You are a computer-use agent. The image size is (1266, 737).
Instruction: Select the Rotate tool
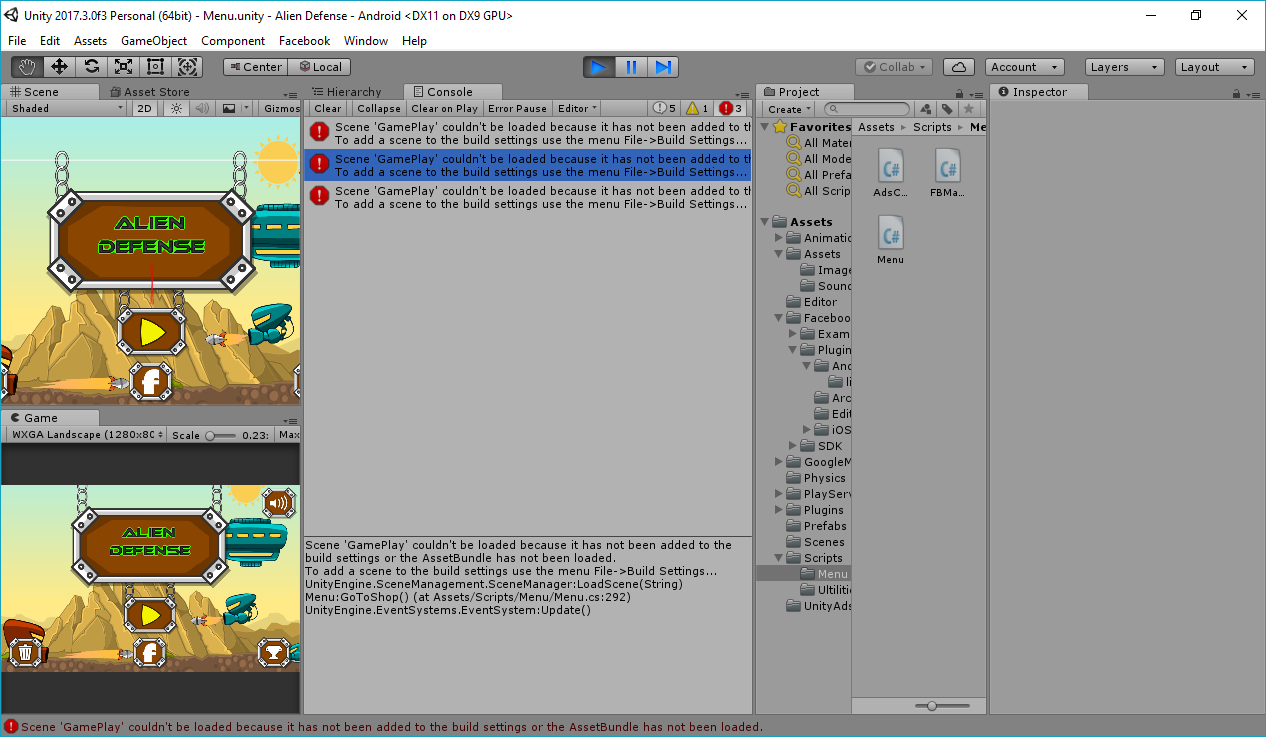(91, 67)
